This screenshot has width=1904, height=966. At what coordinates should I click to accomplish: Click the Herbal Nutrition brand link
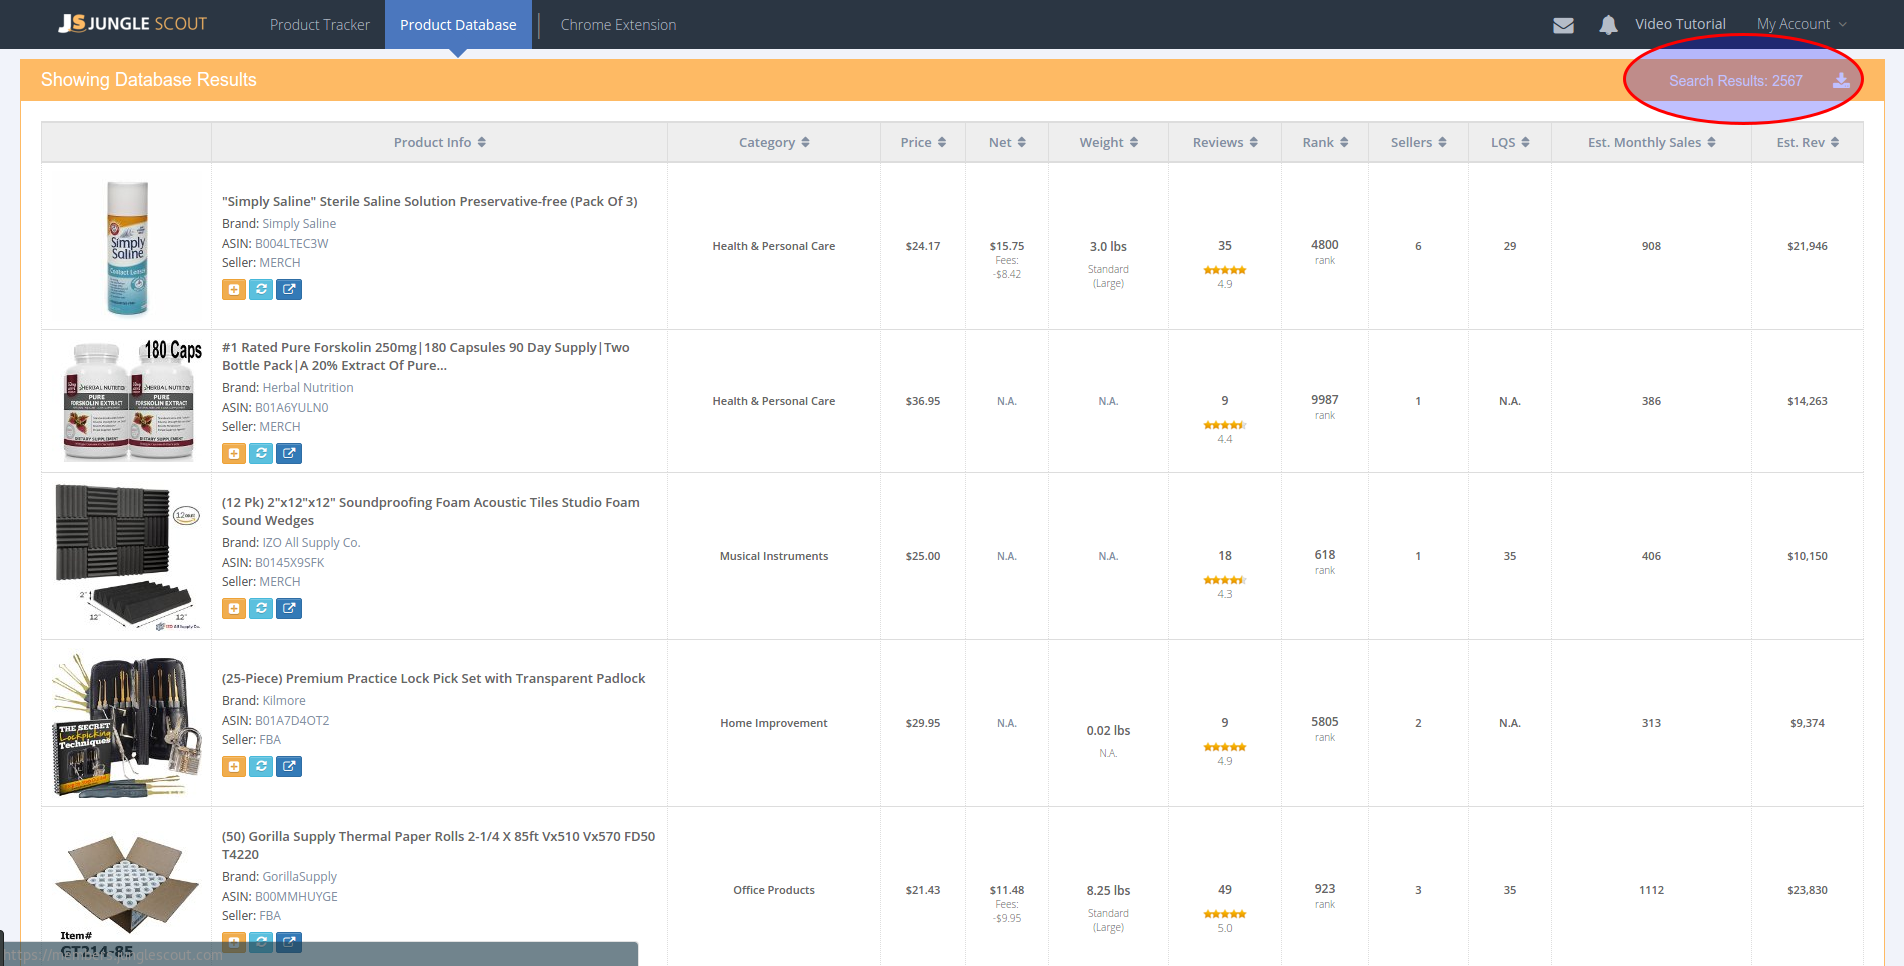308,388
